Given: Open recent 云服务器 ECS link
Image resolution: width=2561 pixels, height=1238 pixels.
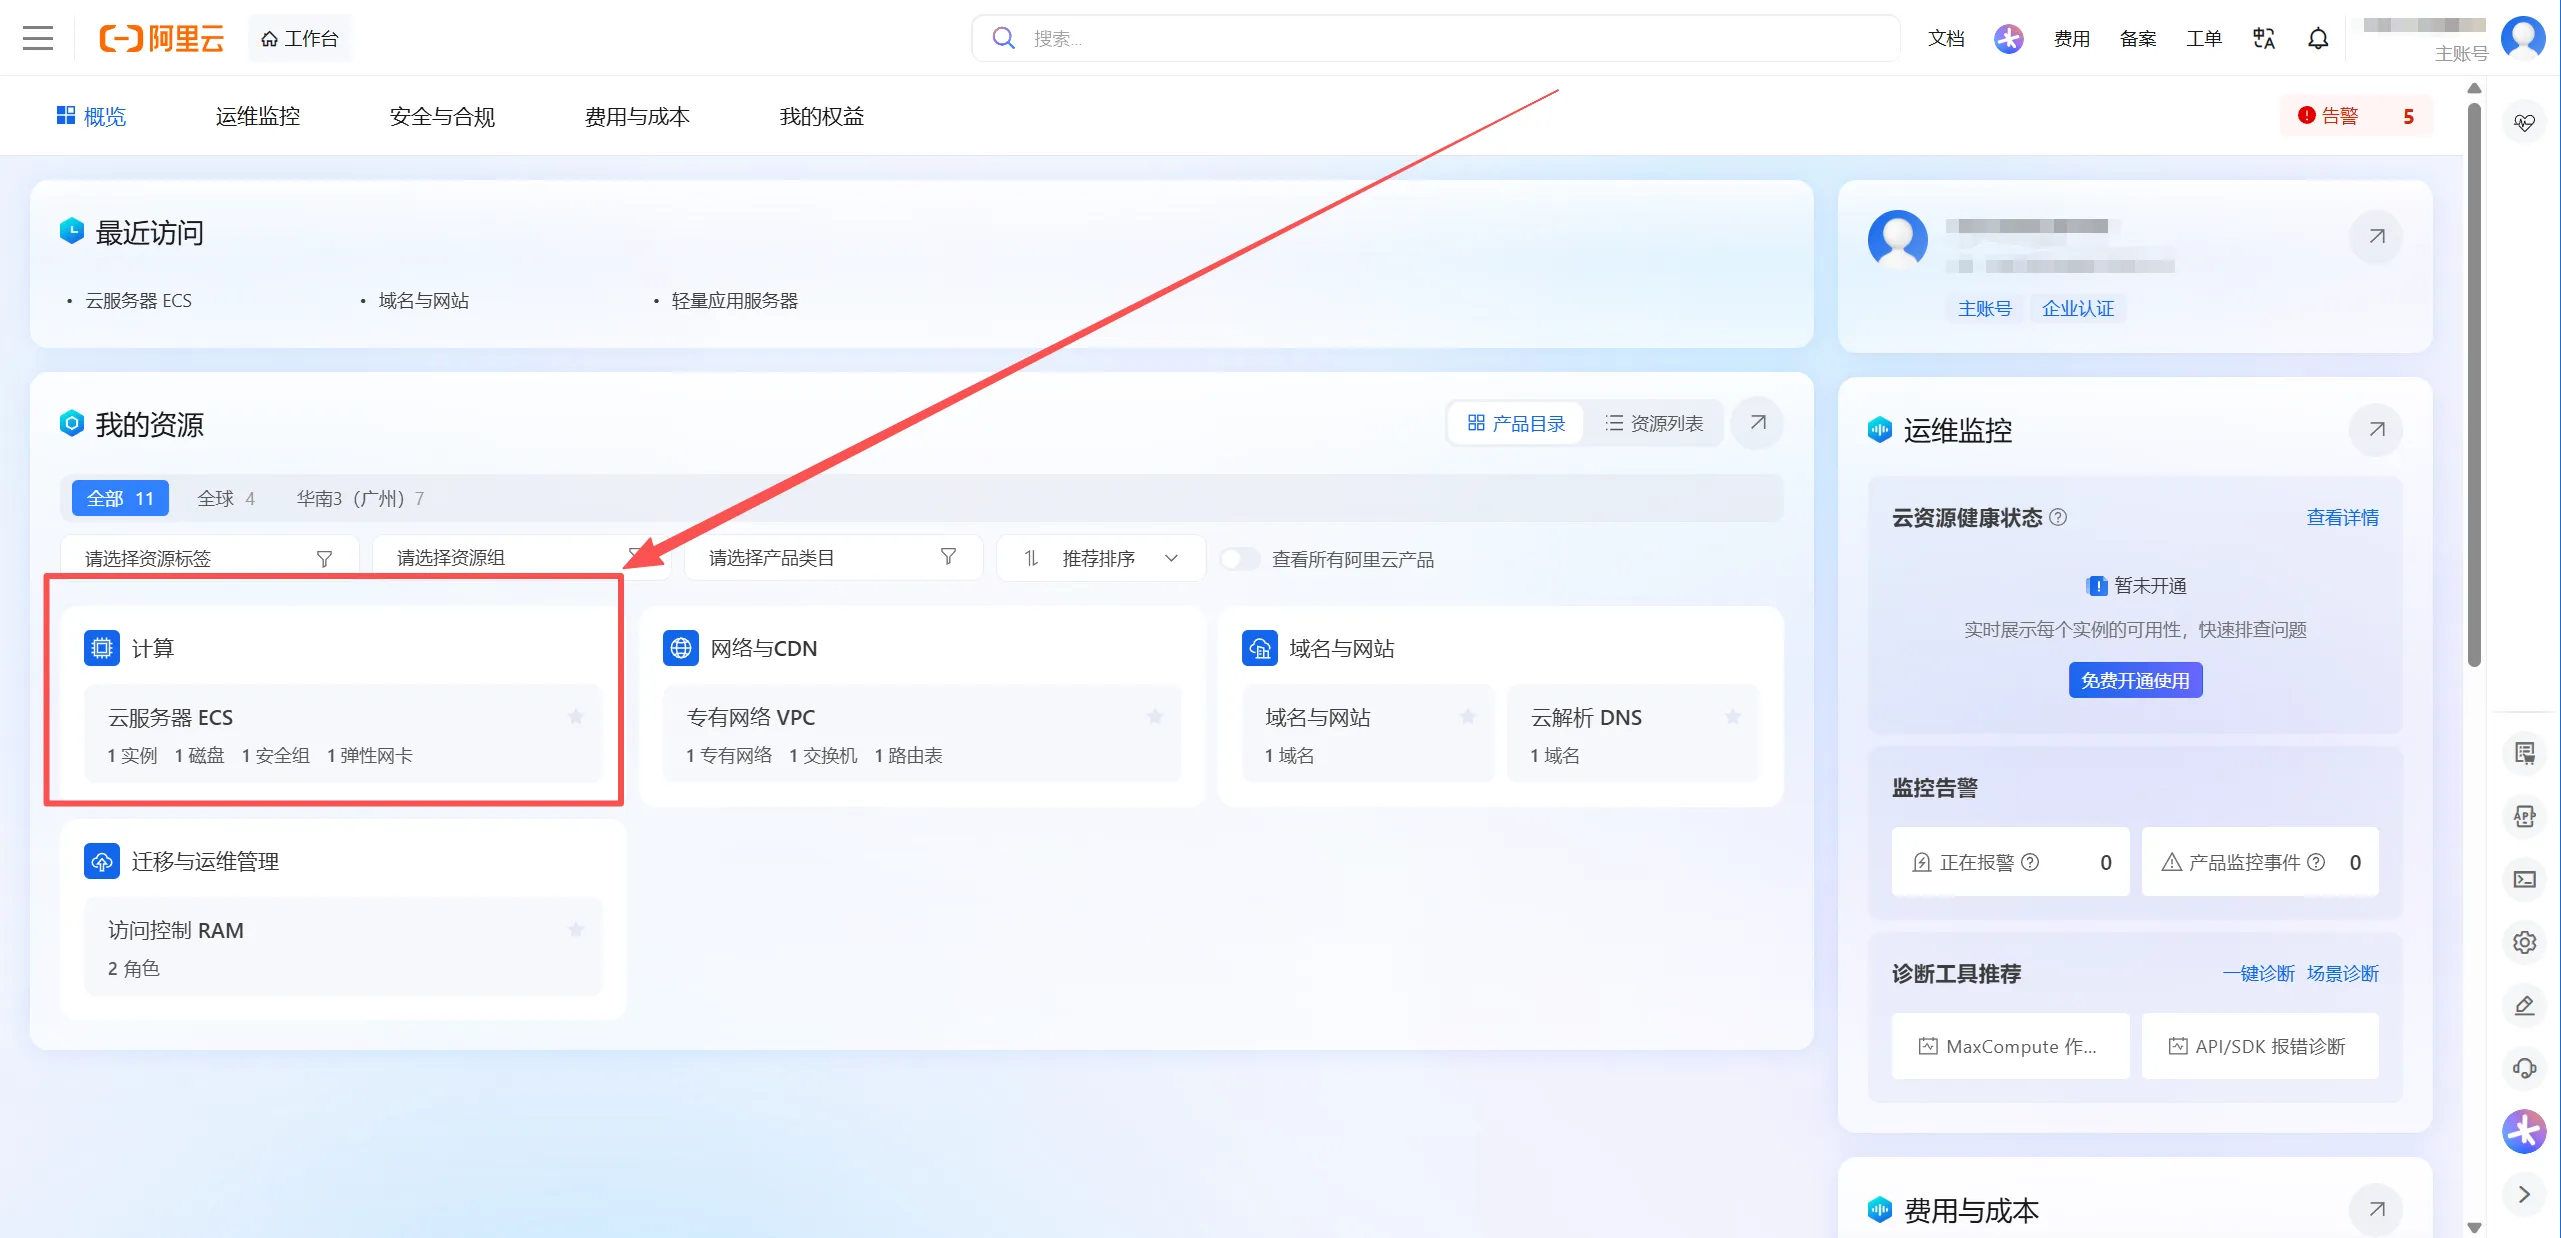Looking at the screenshot, I should click(x=138, y=300).
